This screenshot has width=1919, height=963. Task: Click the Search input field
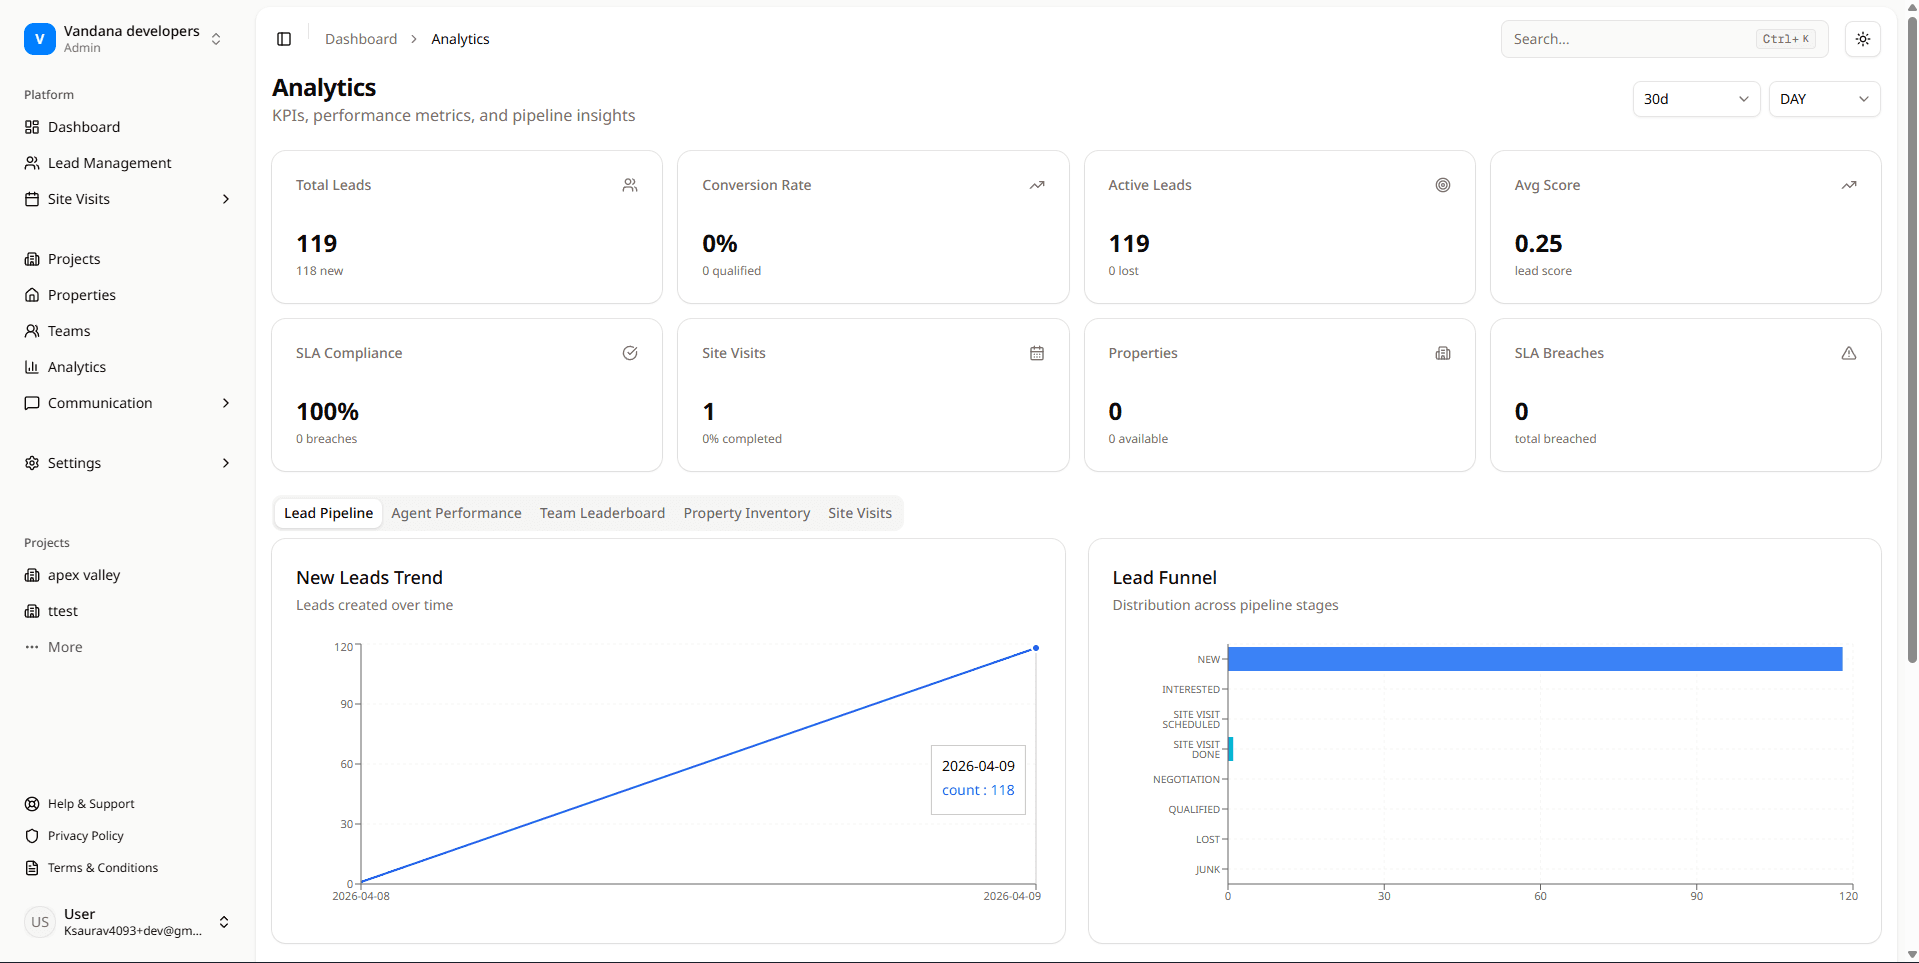(1630, 39)
